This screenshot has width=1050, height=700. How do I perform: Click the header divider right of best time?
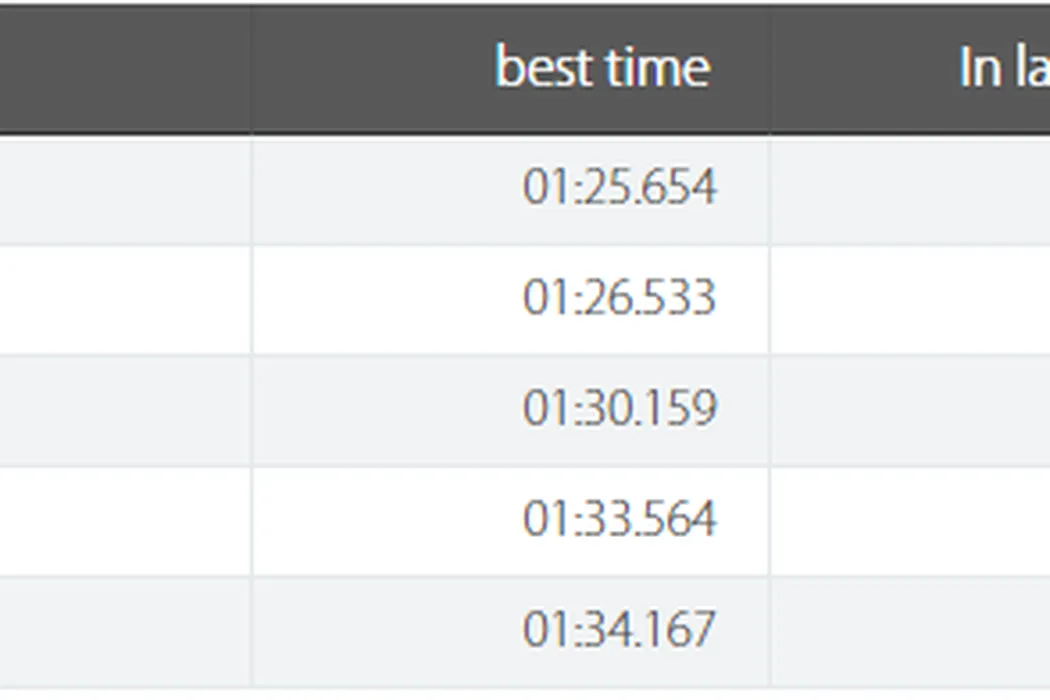point(769,68)
